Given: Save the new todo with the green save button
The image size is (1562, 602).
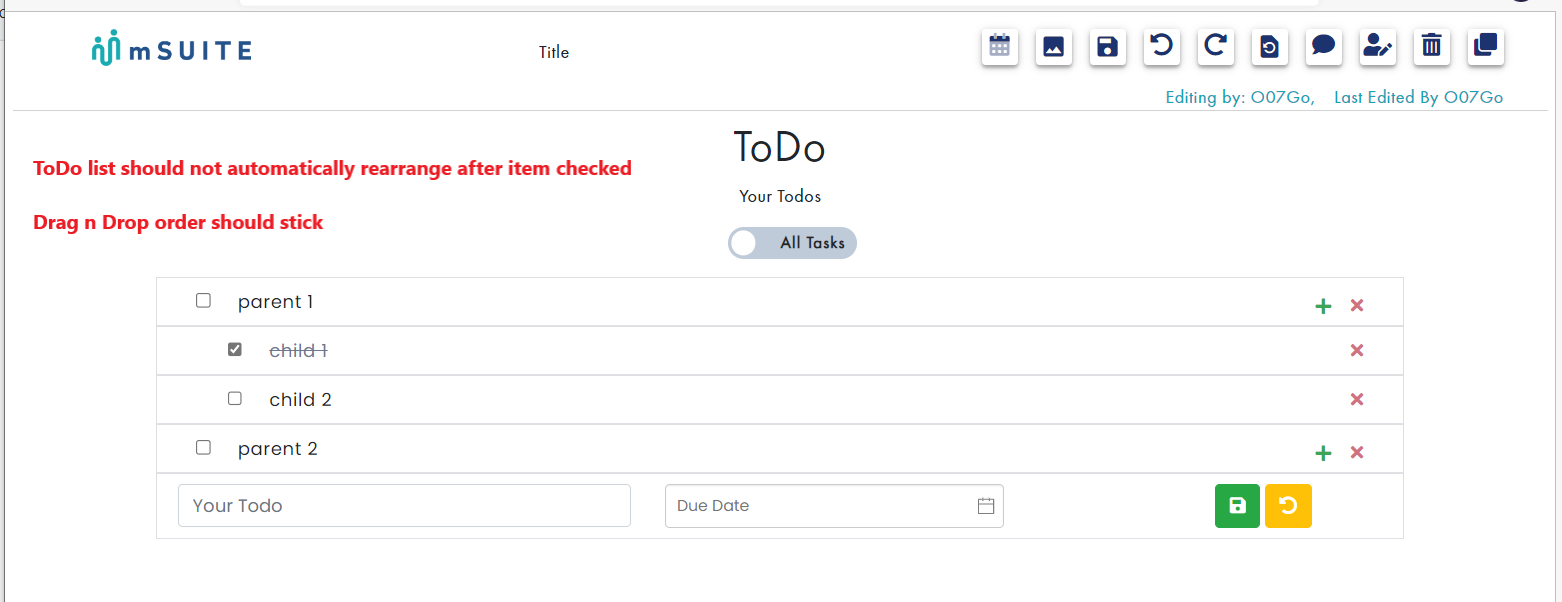Looking at the screenshot, I should click(1237, 505).
